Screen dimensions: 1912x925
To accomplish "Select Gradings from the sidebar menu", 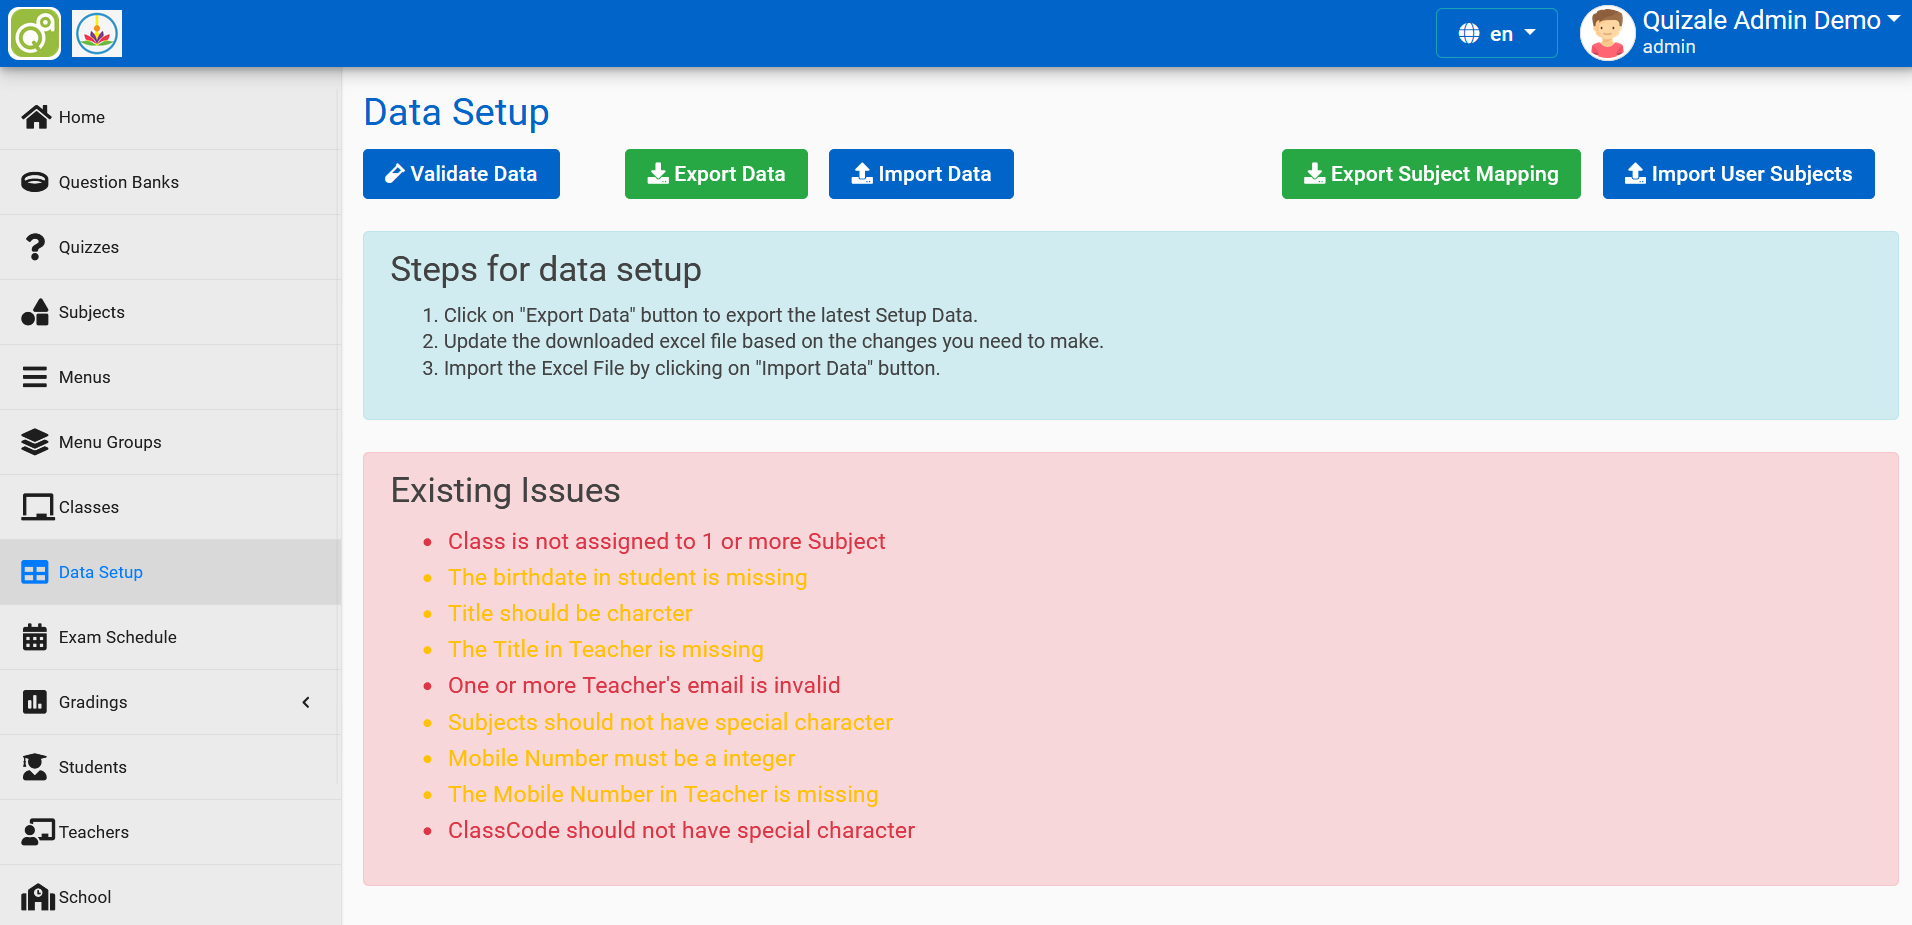I will [95, 702].
